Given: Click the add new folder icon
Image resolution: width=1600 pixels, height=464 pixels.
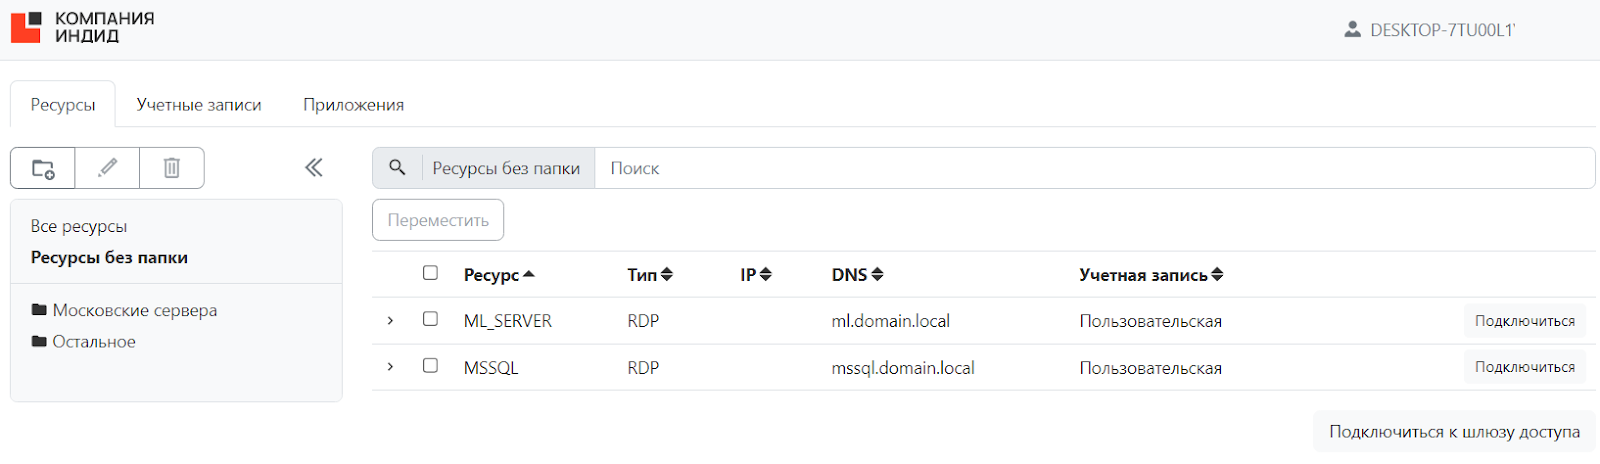Looking at the screenshot, I should coord(43,168).
